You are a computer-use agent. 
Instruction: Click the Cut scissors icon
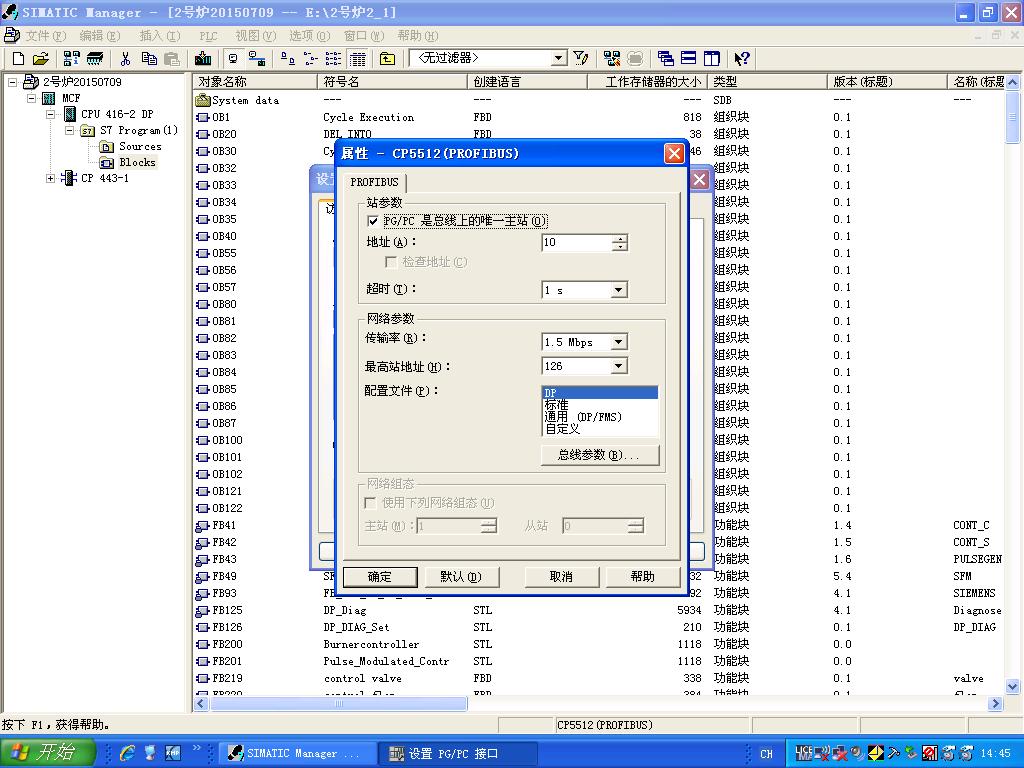coord(125,59)
